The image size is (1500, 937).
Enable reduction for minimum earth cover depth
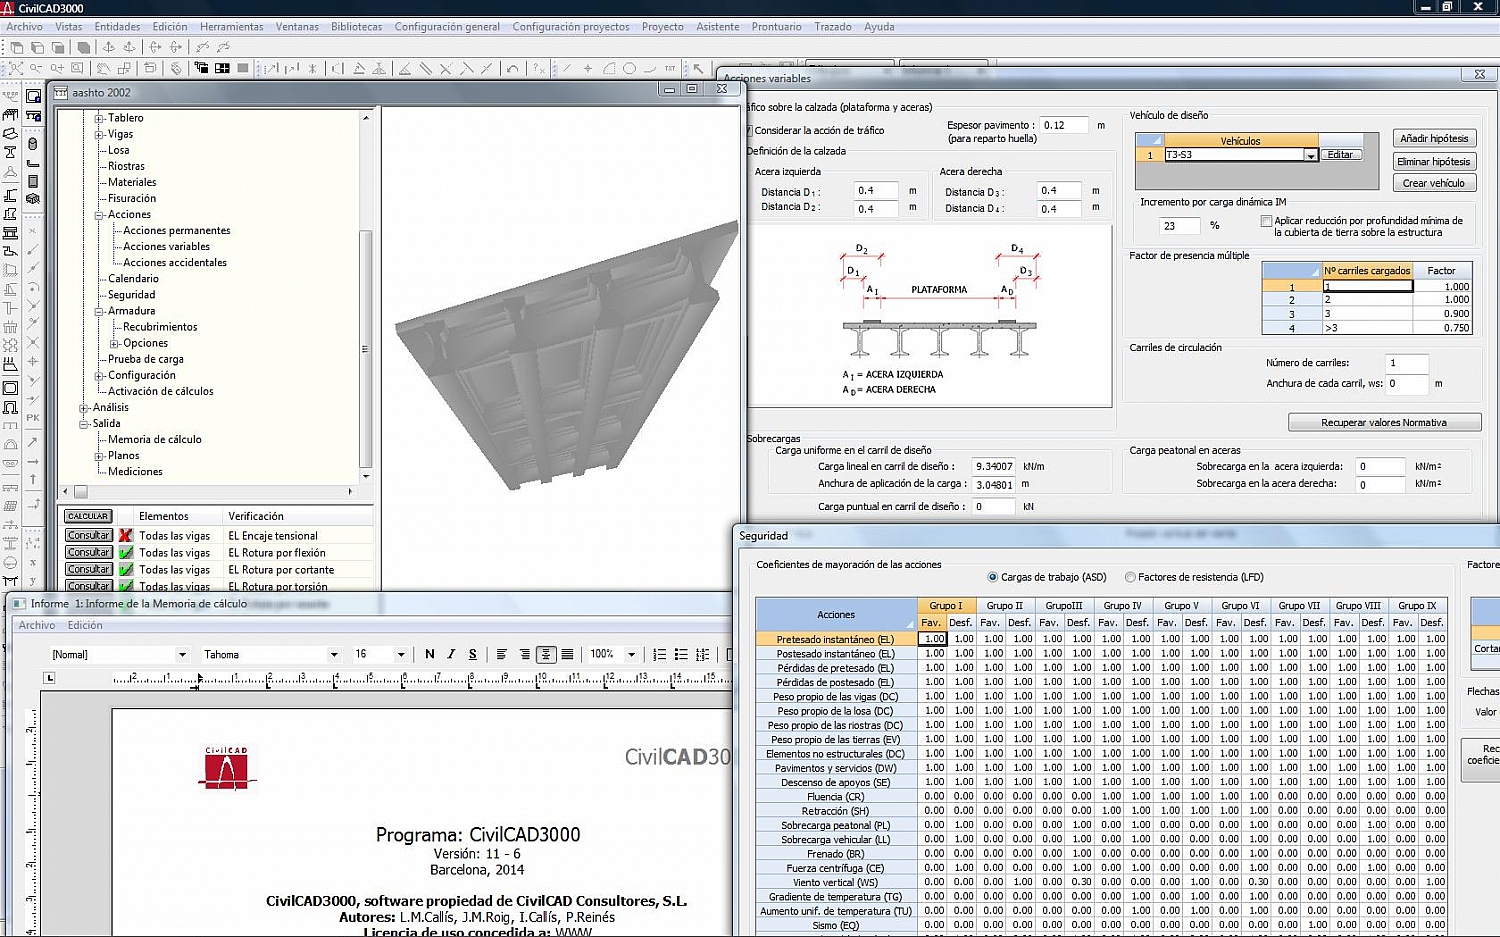point(1266,221)
